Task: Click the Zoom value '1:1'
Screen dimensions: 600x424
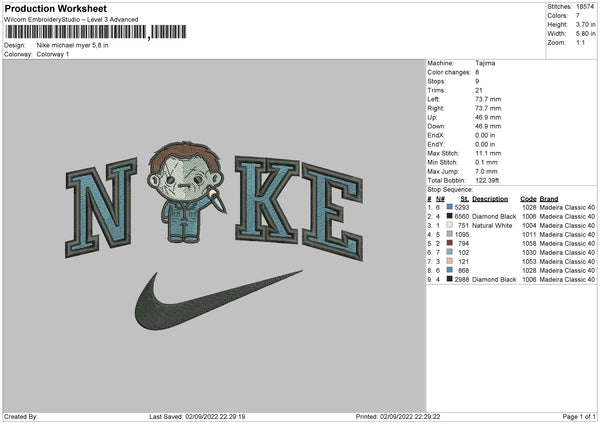Action: click(x=580, y=42)
